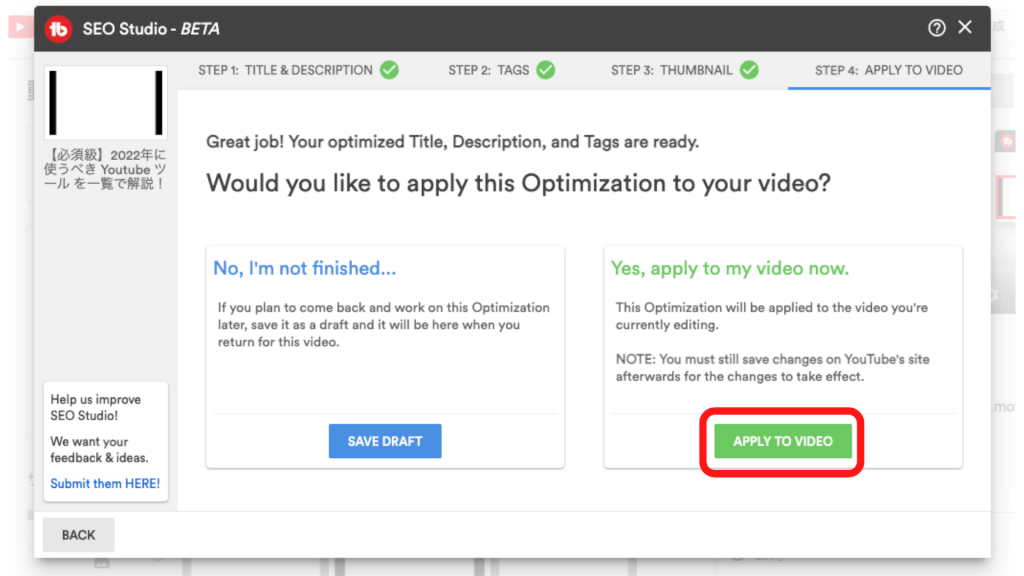Click the "No, I'm not finished..." heading
Image resolution: width=1024 pixels, height=576 pixels.
pyautogui.click(x=304, y=268)
